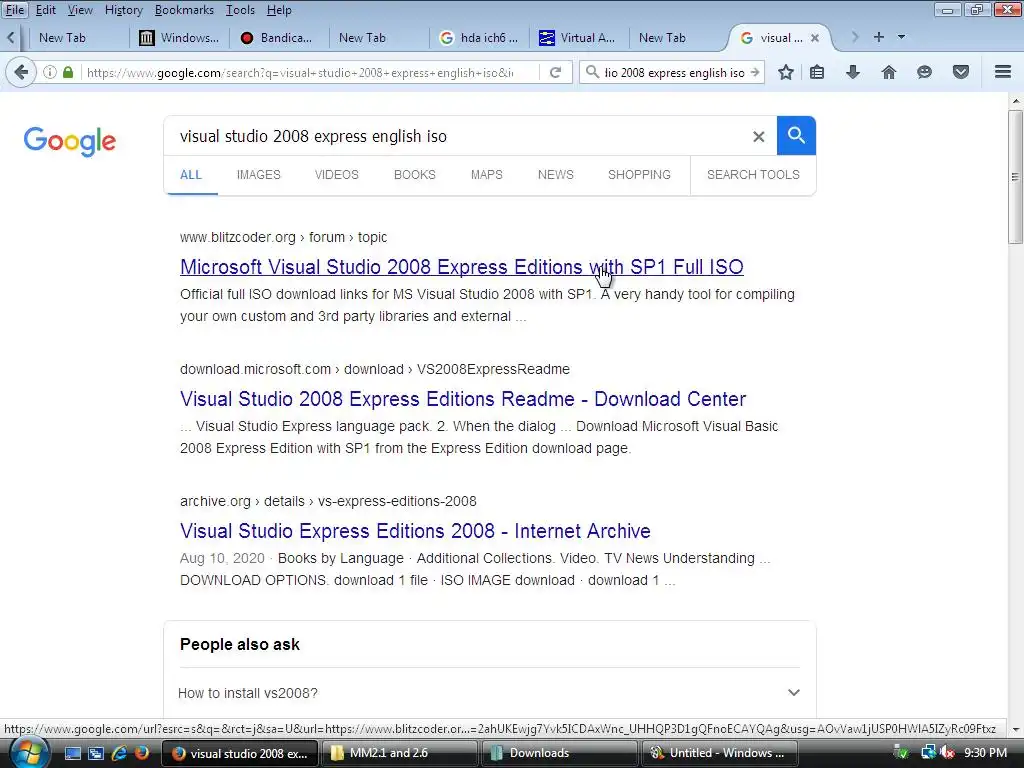Open Downloads taskbar window

(559, 753)
